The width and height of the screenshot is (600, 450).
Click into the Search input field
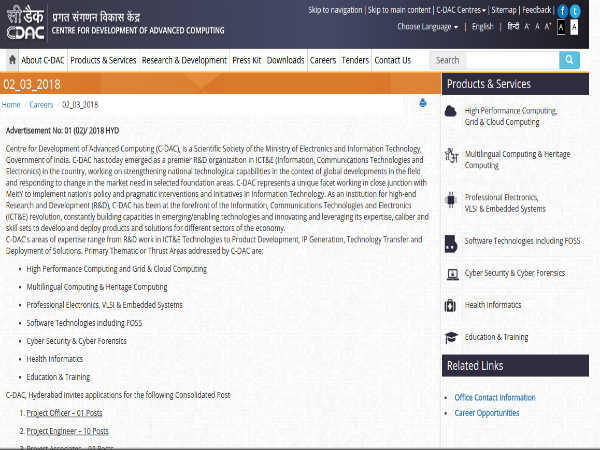494,60
